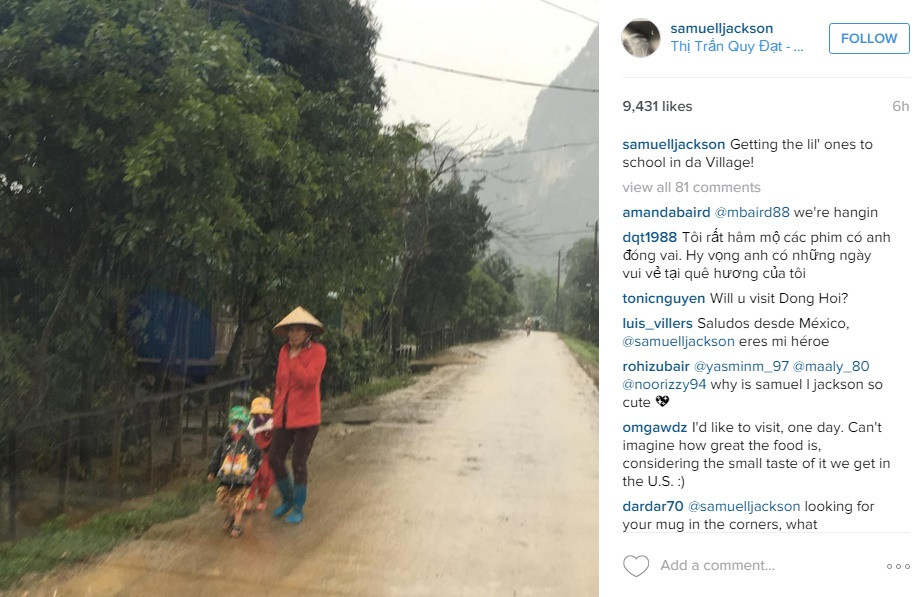Open the @noorizzy94 mention
Viewport: 916px width, 597px height.
point(664,385)
